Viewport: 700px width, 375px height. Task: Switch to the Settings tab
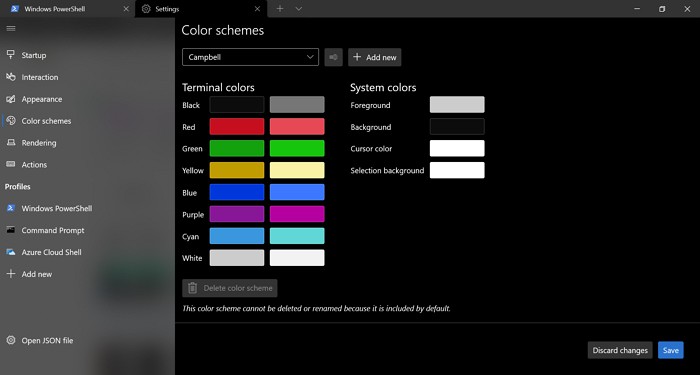(x=201, y=8)
